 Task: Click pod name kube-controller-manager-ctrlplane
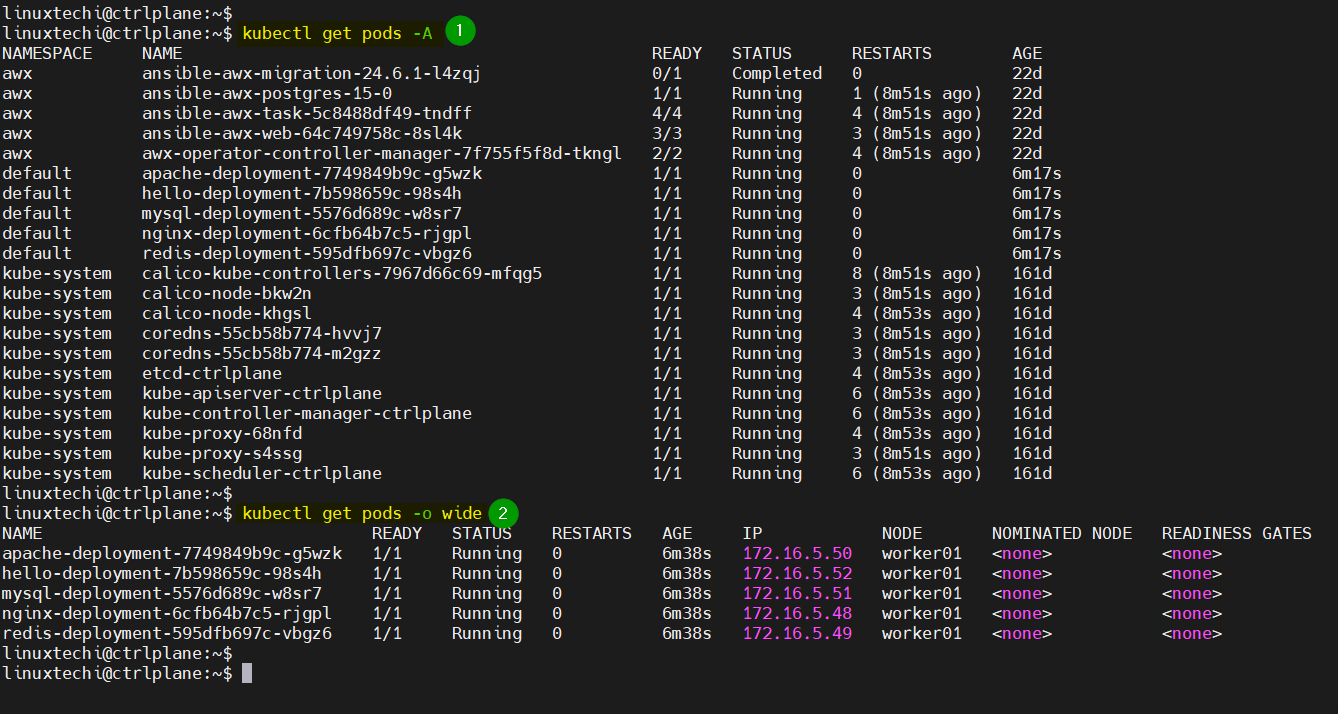coord(307,414)
